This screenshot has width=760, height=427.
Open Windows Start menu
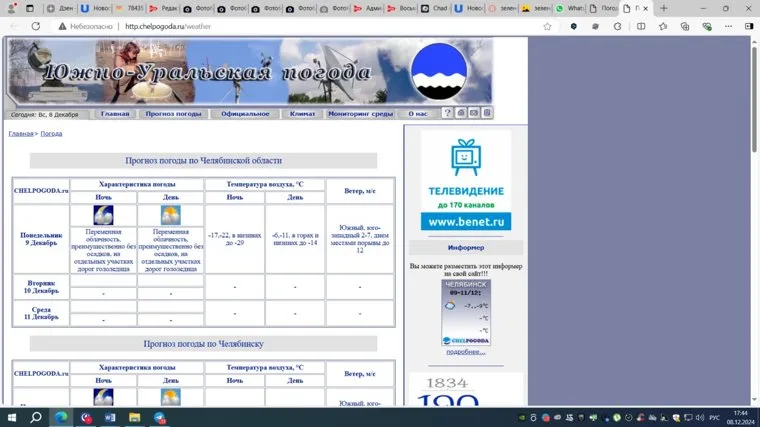coord(11,417)
